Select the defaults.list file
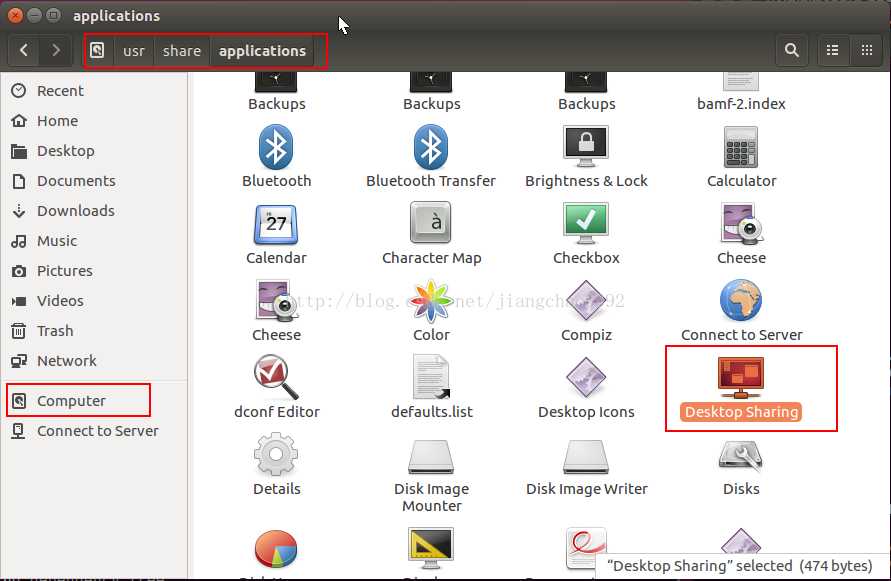This screenshot has width=891, height=581. click(x=431, y=377)
